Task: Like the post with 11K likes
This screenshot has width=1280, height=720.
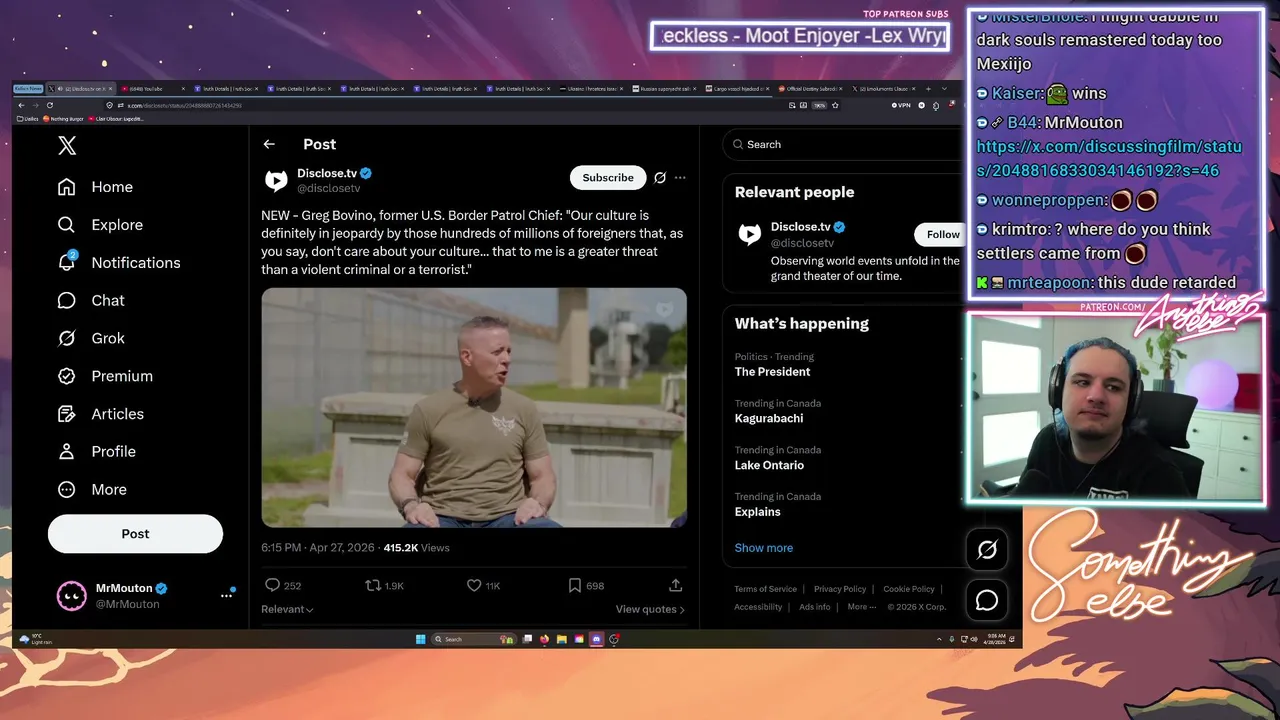Action: point(474,585)
